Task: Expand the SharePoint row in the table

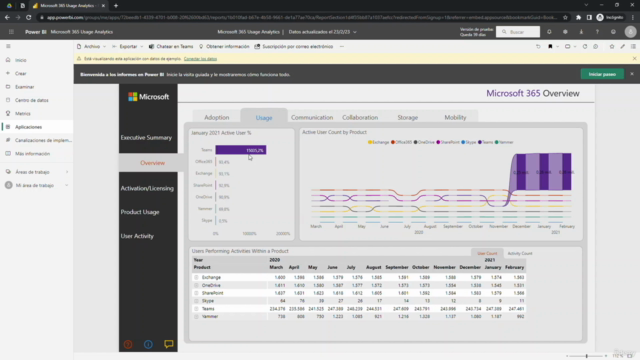Action: click(x=196, y=293)
